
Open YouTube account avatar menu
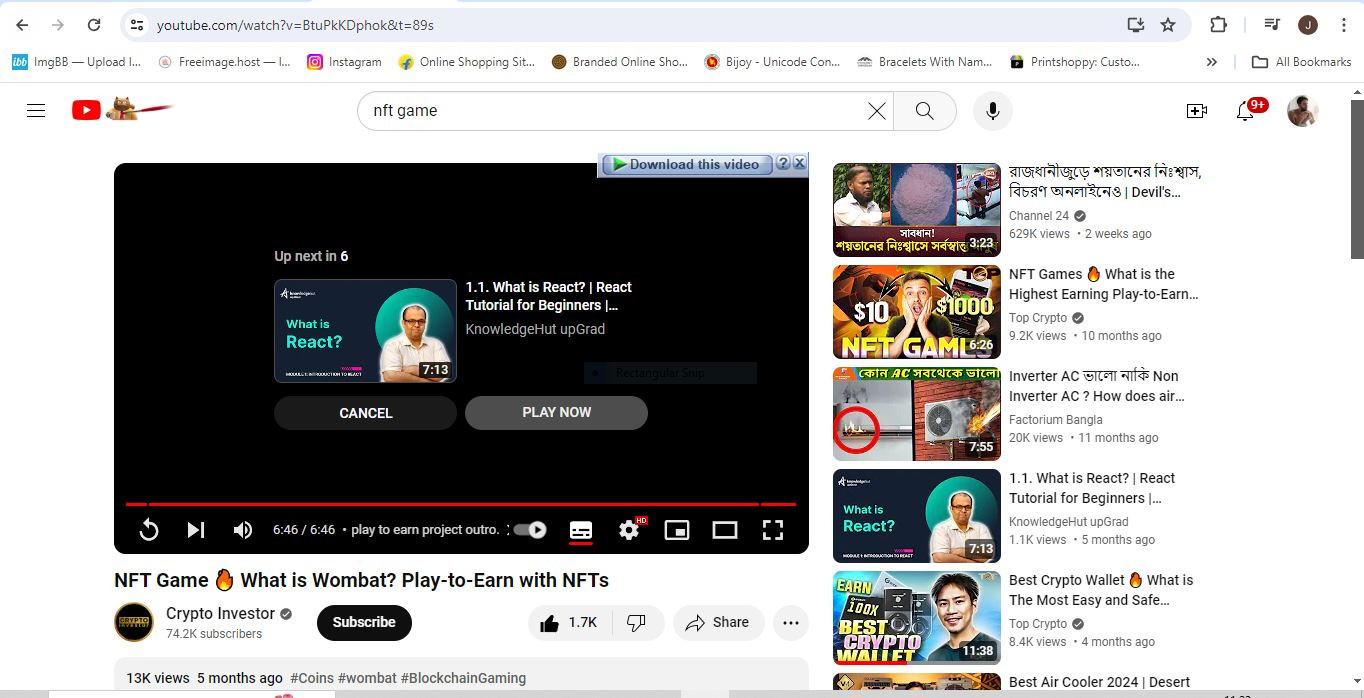tap(1303, 111)
